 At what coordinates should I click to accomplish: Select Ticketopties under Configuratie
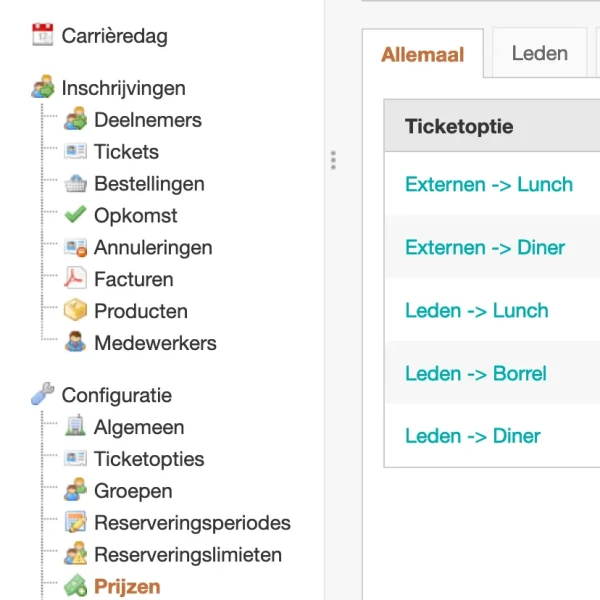point(149,459)
